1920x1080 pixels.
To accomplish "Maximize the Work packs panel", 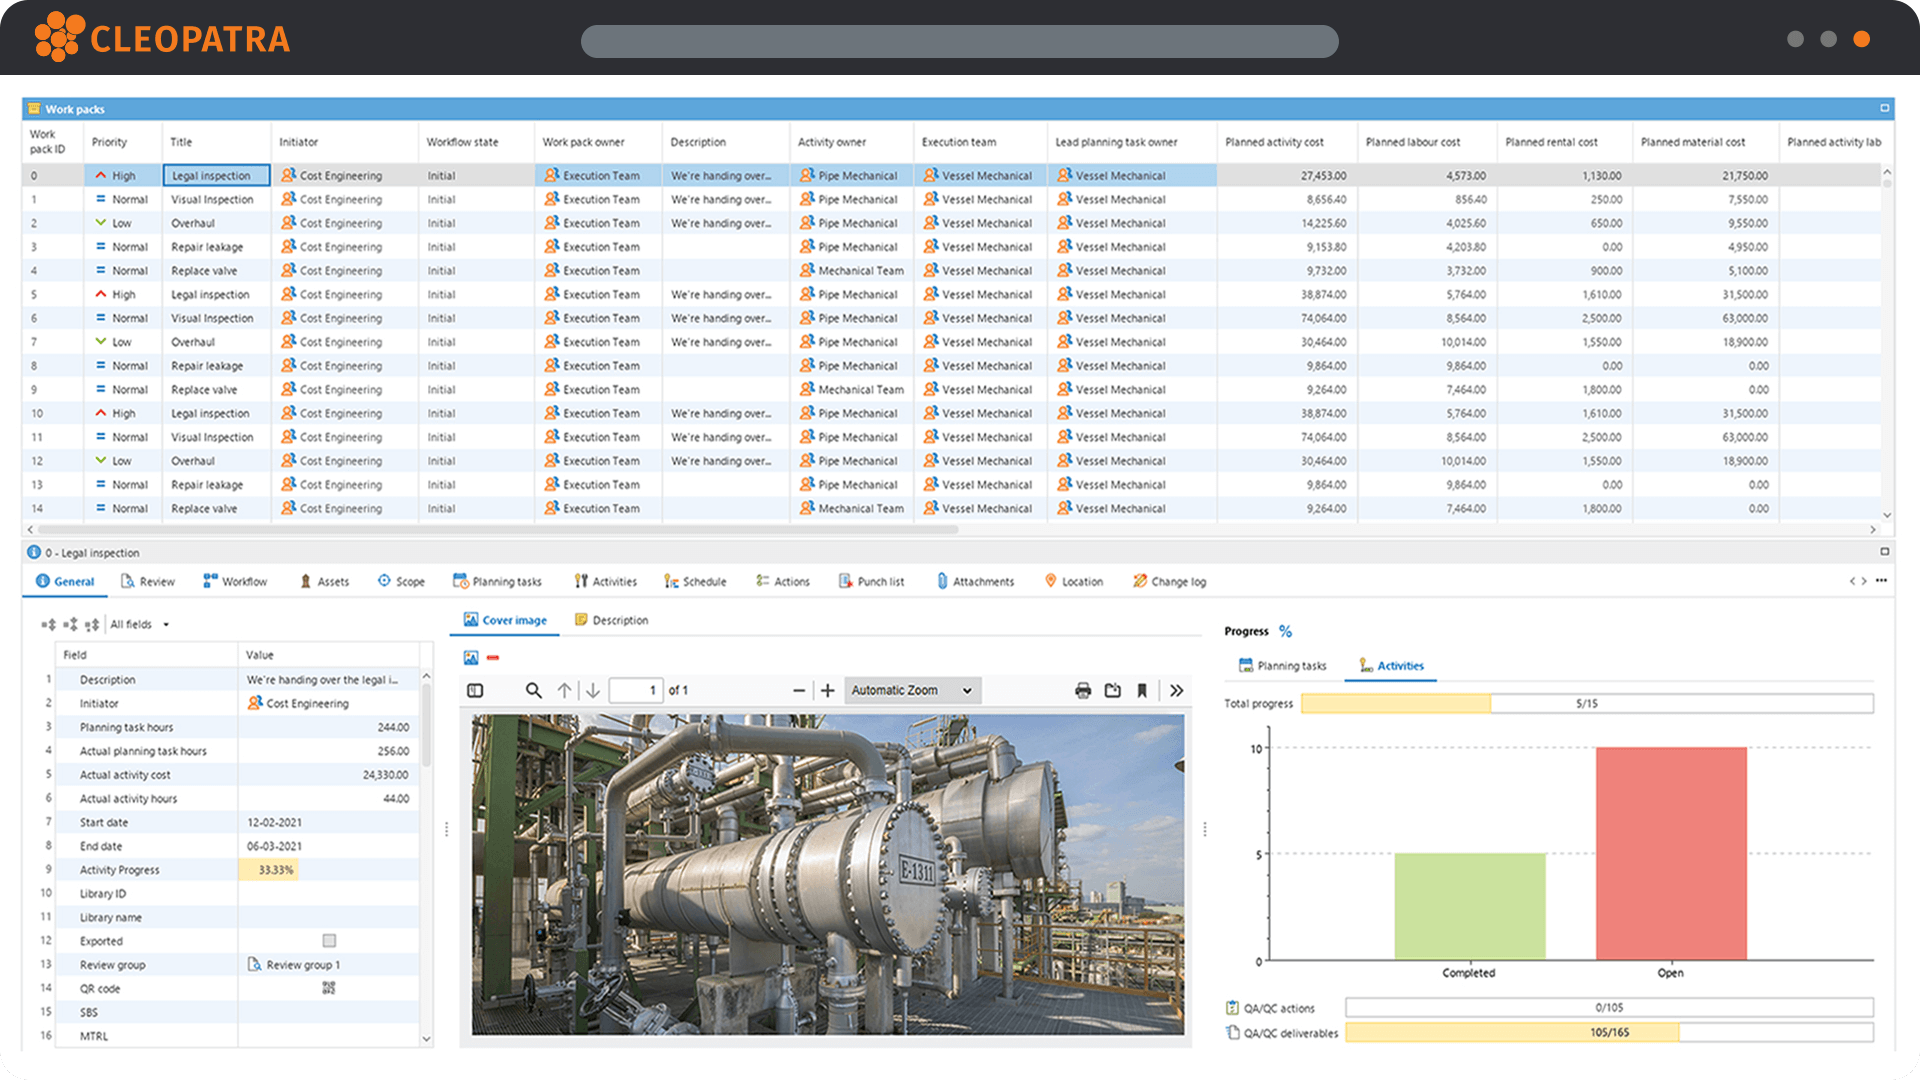I will click(1885, 108).
